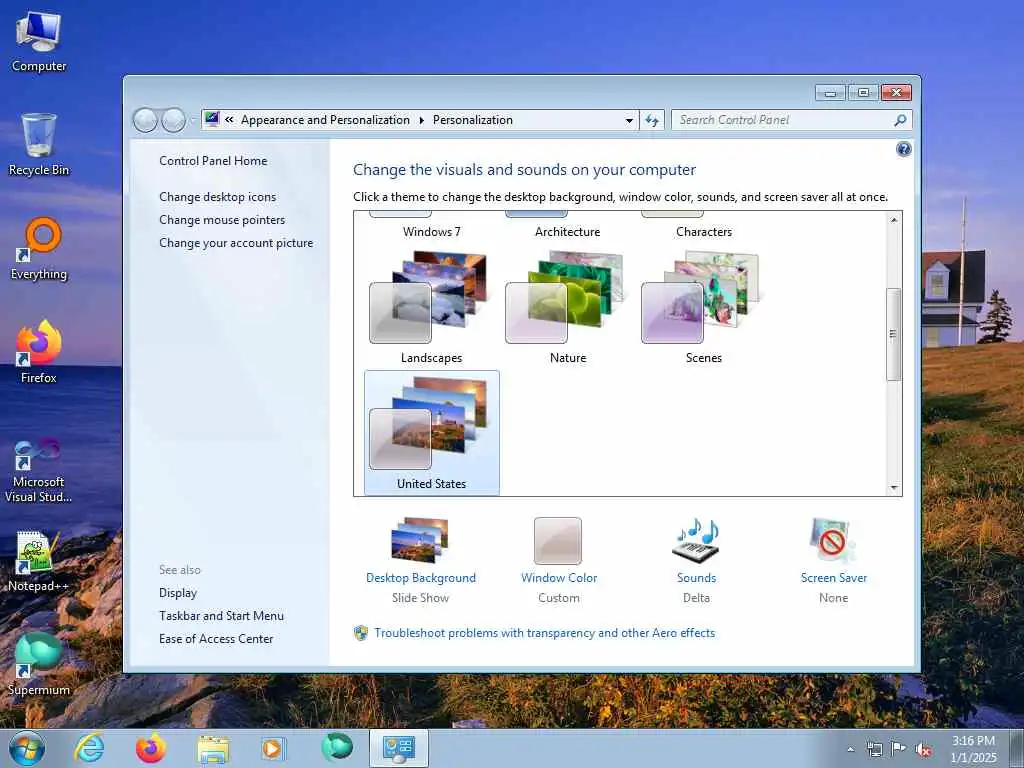Screen dimensions: 1024x768
Task: Click the theme list scroll up arrow
Action: (894, 220)
